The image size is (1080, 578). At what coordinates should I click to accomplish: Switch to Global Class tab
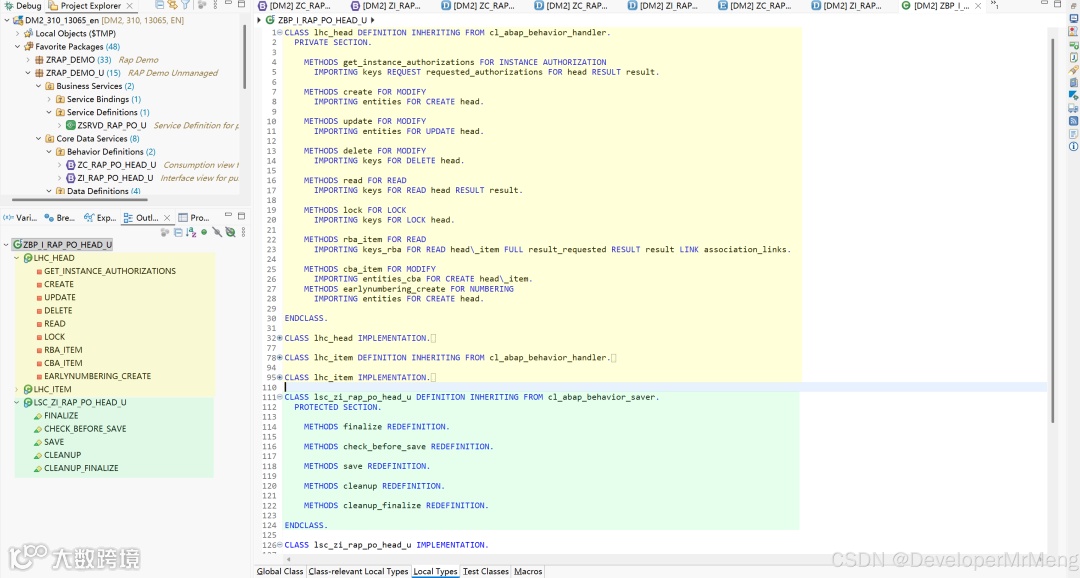pos(280,571)
